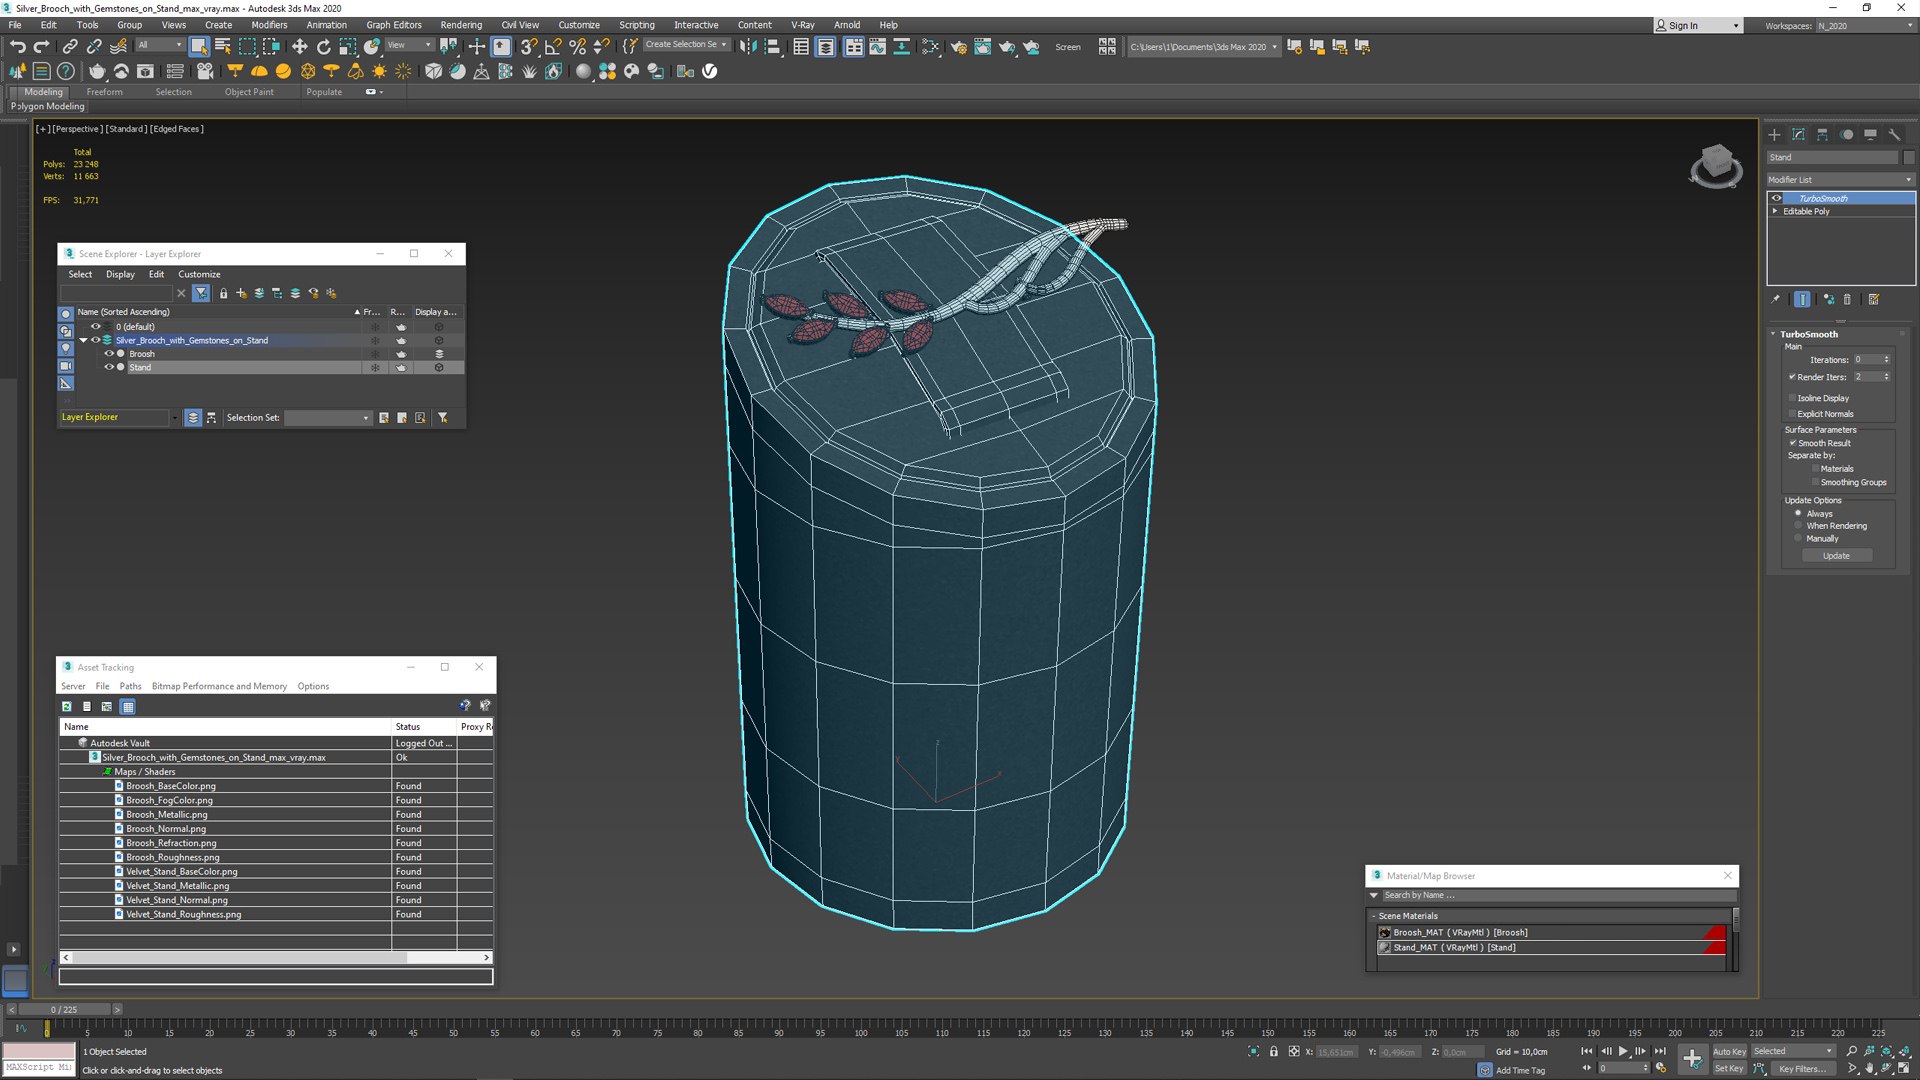Hide the Broosh object via eye icon
1920x1080 pixels.
click(x=109, y=354)
